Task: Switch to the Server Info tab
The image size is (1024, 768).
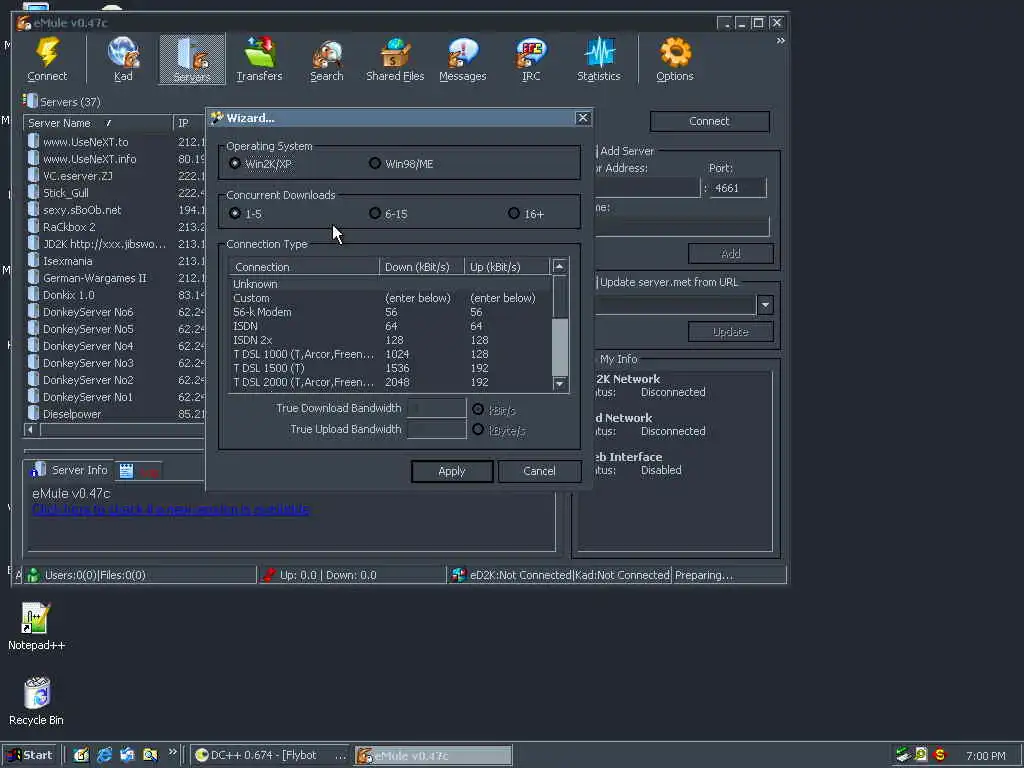Action: click(x=70, y=470)
